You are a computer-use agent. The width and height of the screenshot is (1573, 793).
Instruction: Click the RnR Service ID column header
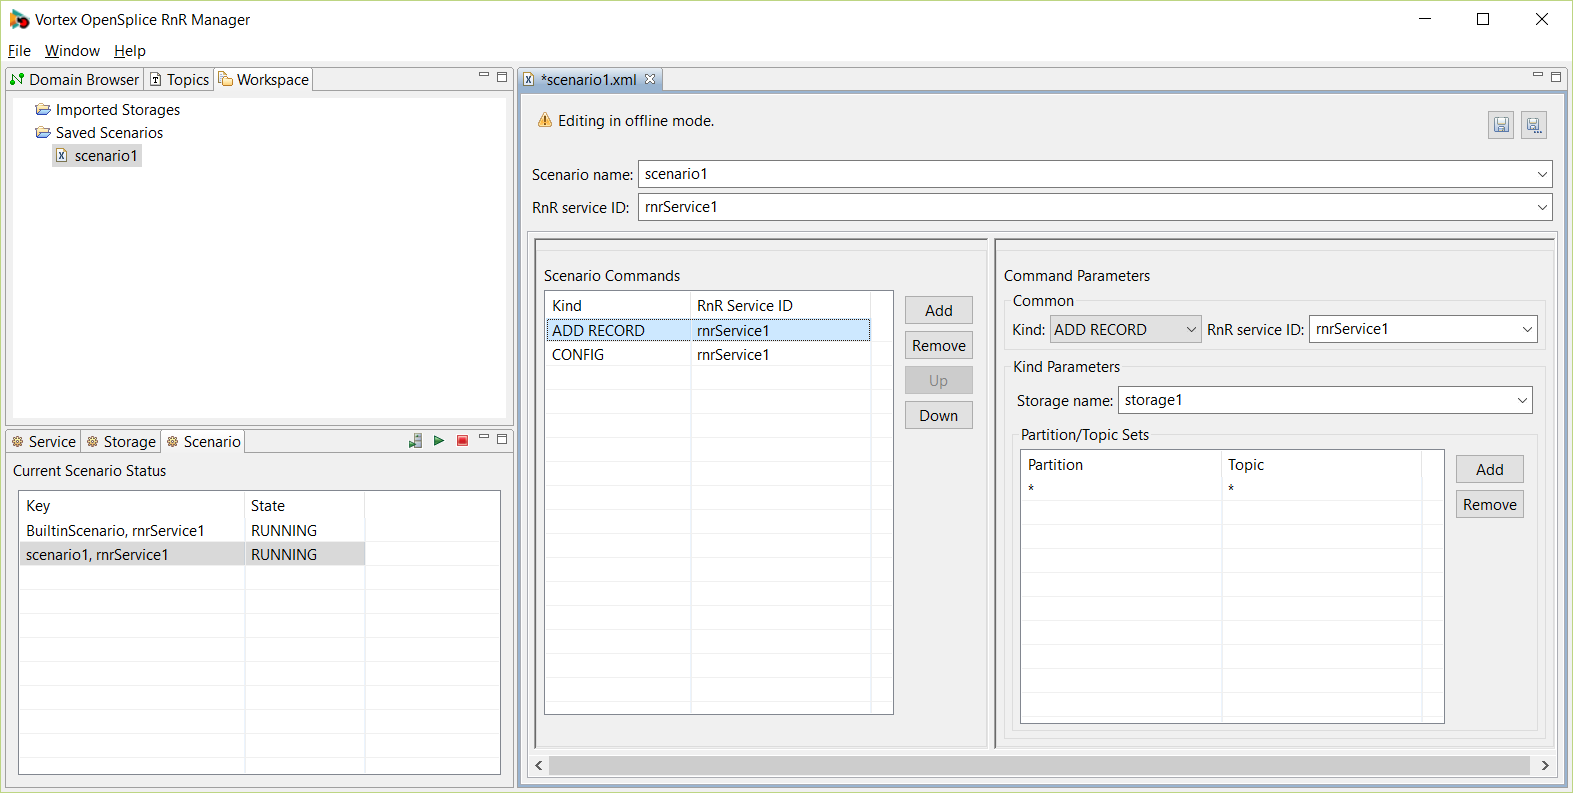(780, 305)
